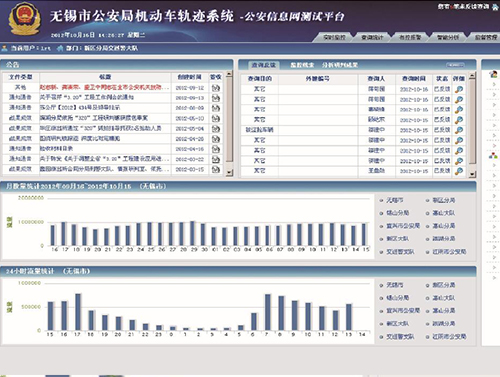Click the 创建时间 column header
Screen dimensions: 500x377
[x=189, y=77]
